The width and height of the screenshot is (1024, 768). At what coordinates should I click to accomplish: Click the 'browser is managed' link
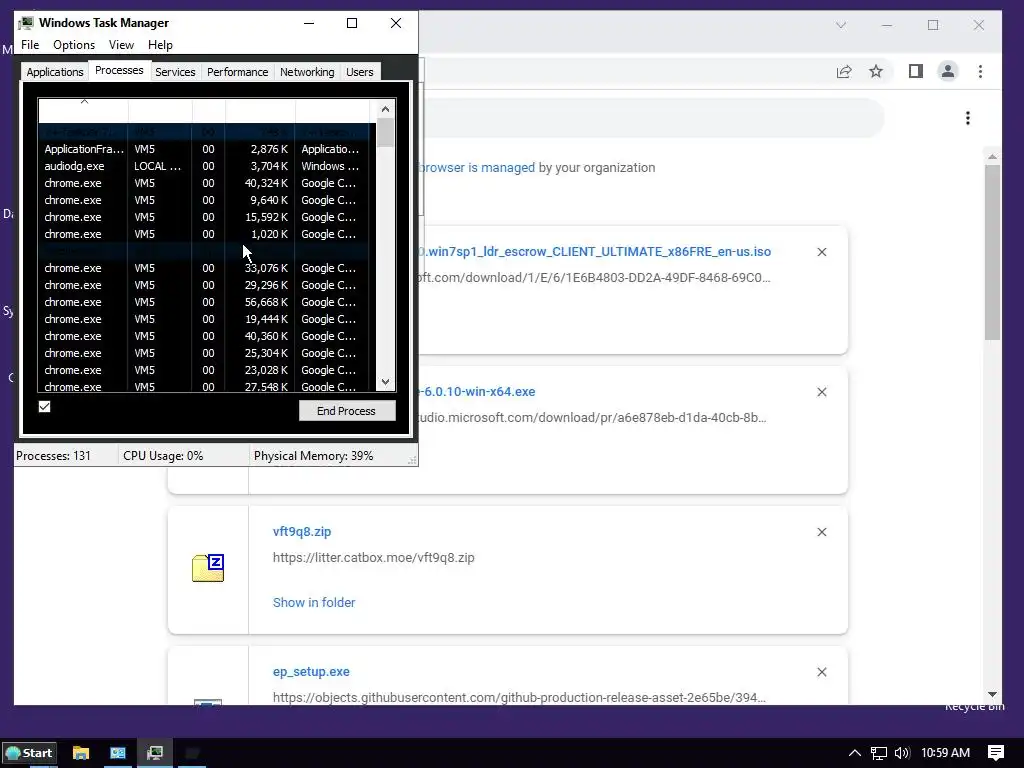pyautogui.click(x=476, y=168)
